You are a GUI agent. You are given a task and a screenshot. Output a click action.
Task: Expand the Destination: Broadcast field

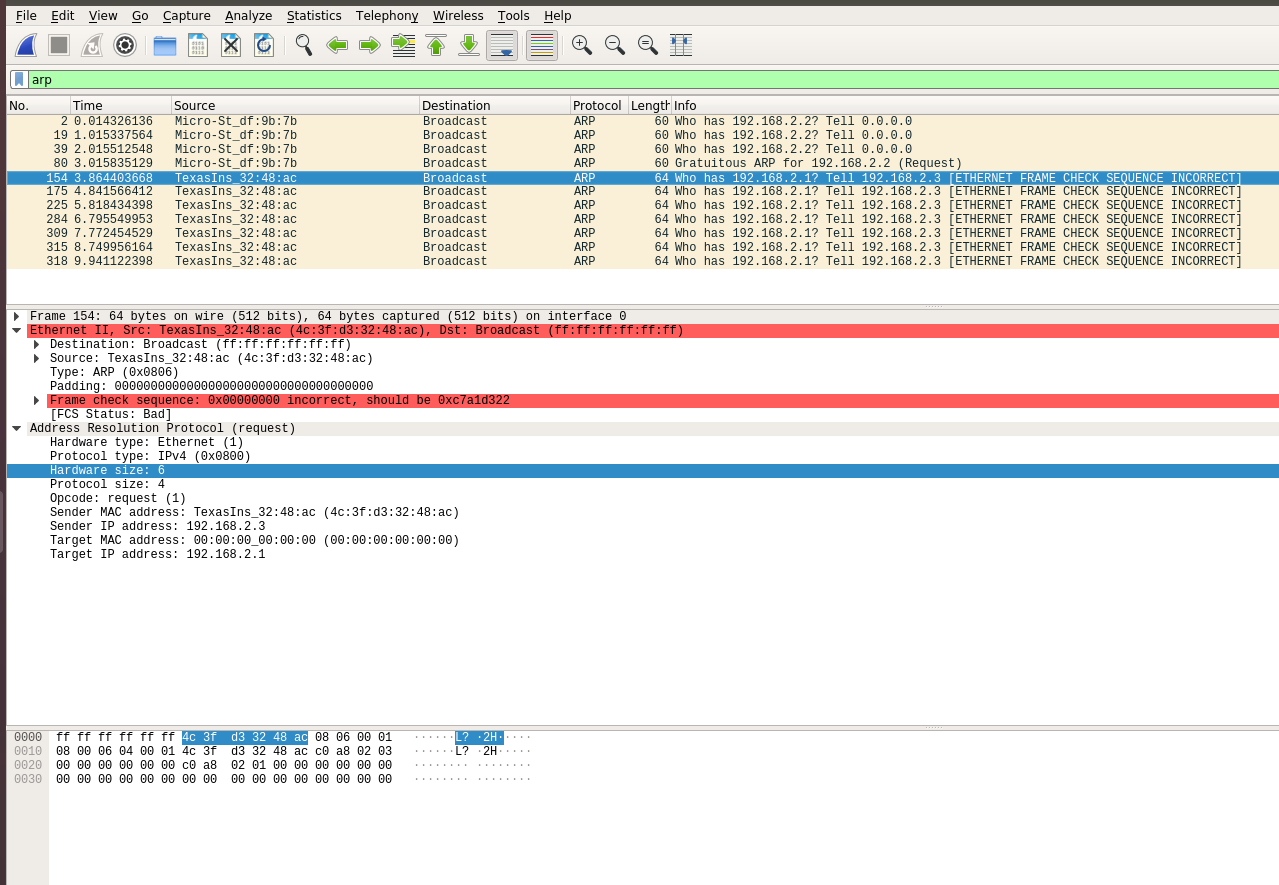tap(37, 344)
